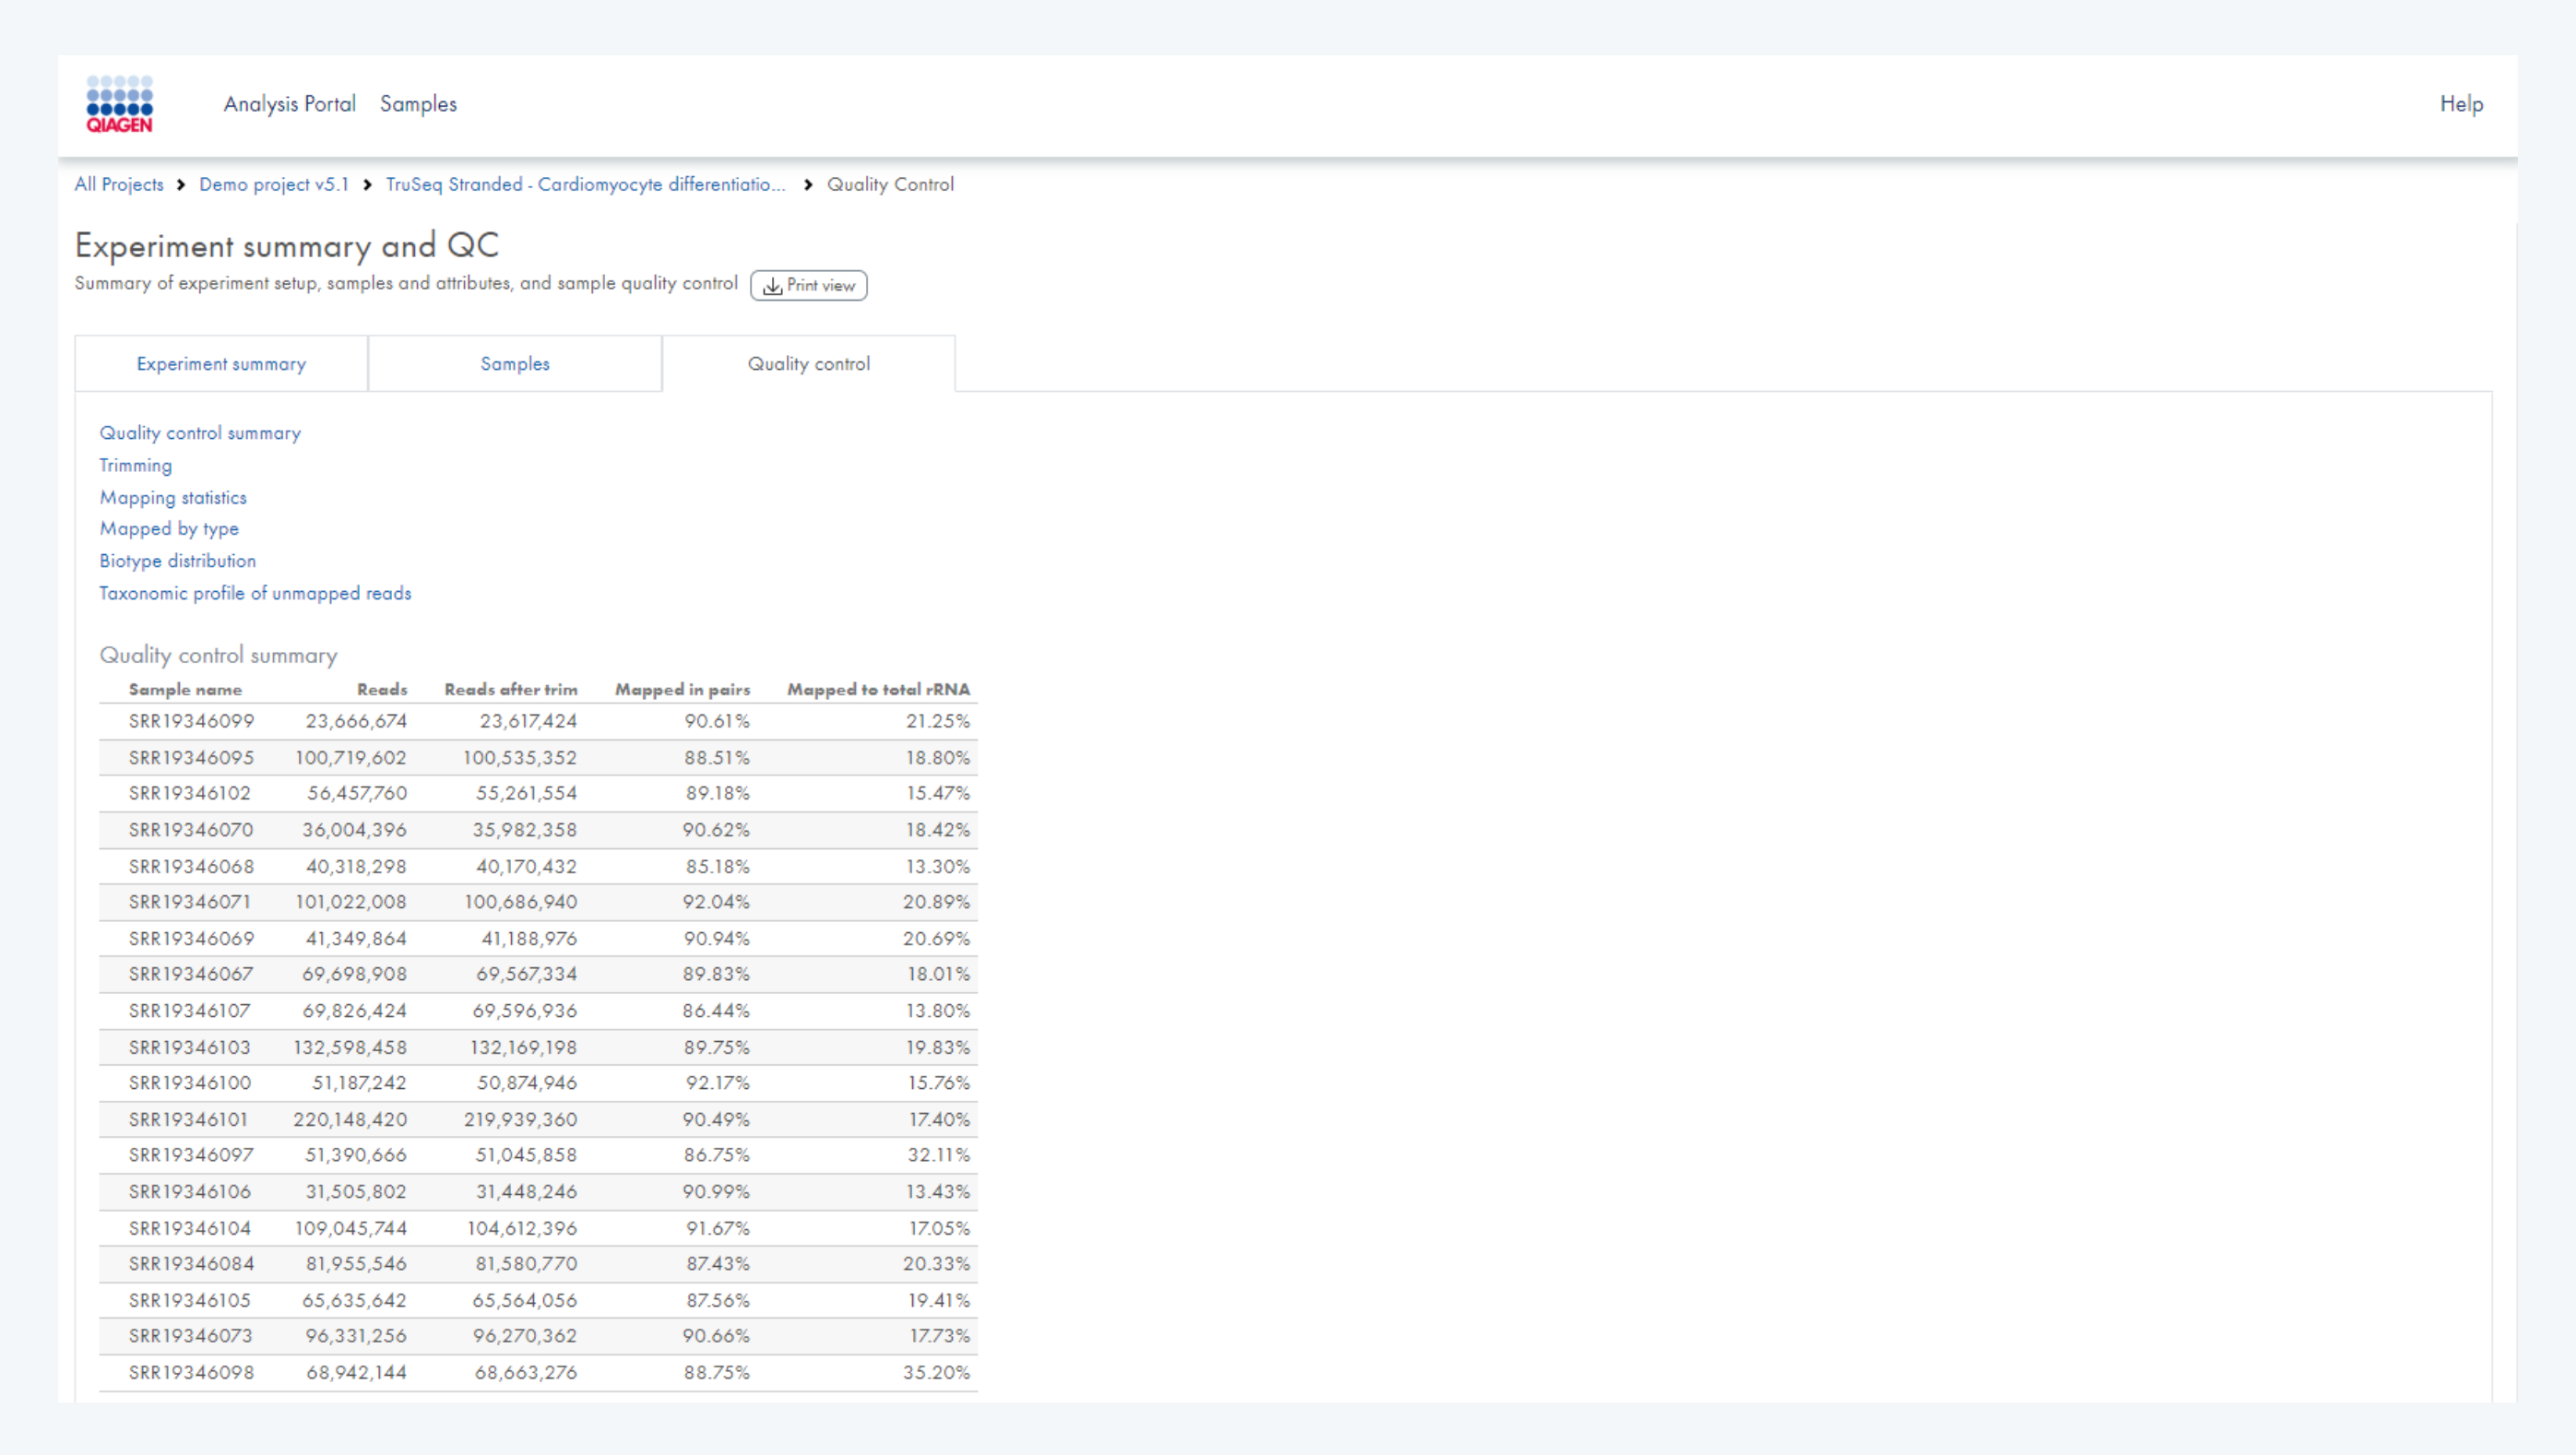2576x1455 pixels.
Task: Click the Reads after trim column header
Action: (x=510, y=690)
